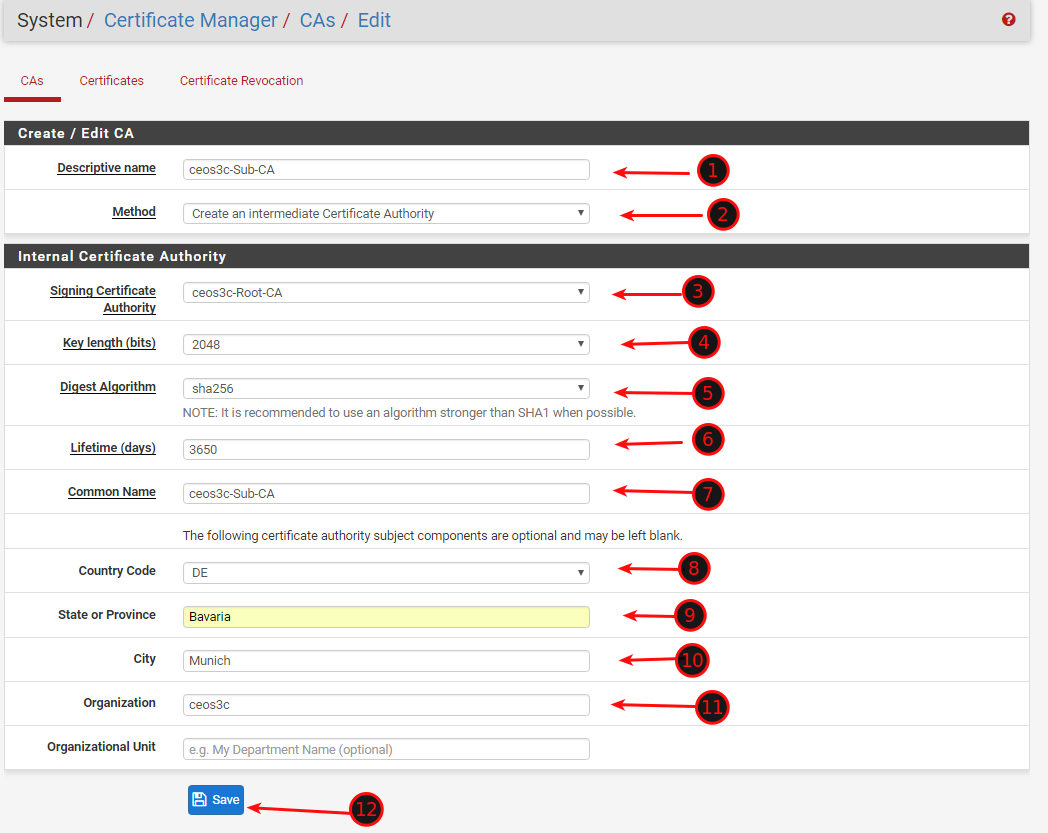Expand the Digest Algorithm dropdown
Viewport: 1048px width, 833px height.
[x=386, y=388]
